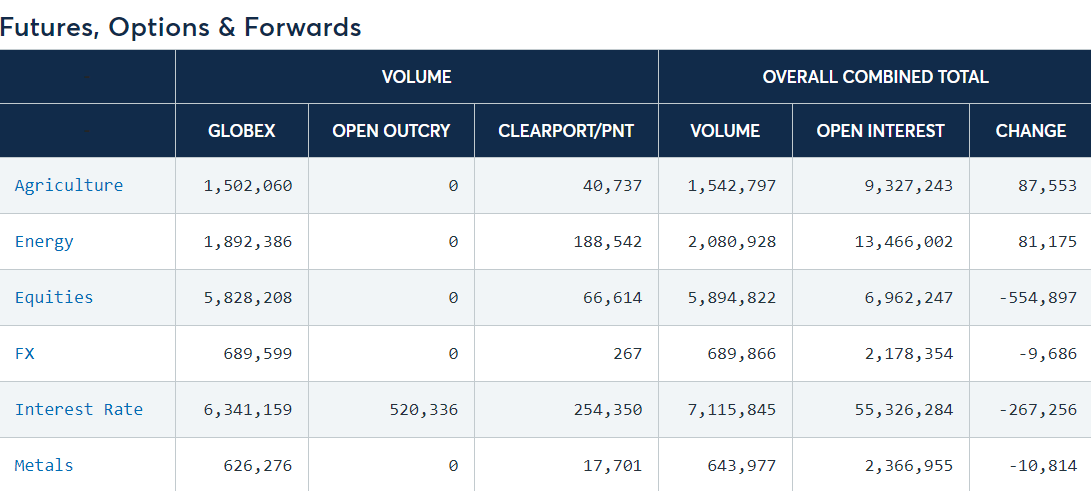This screenshot has height=491, width=1091.
Task: Open the Energy link
Action: click(x=44, y=241)
